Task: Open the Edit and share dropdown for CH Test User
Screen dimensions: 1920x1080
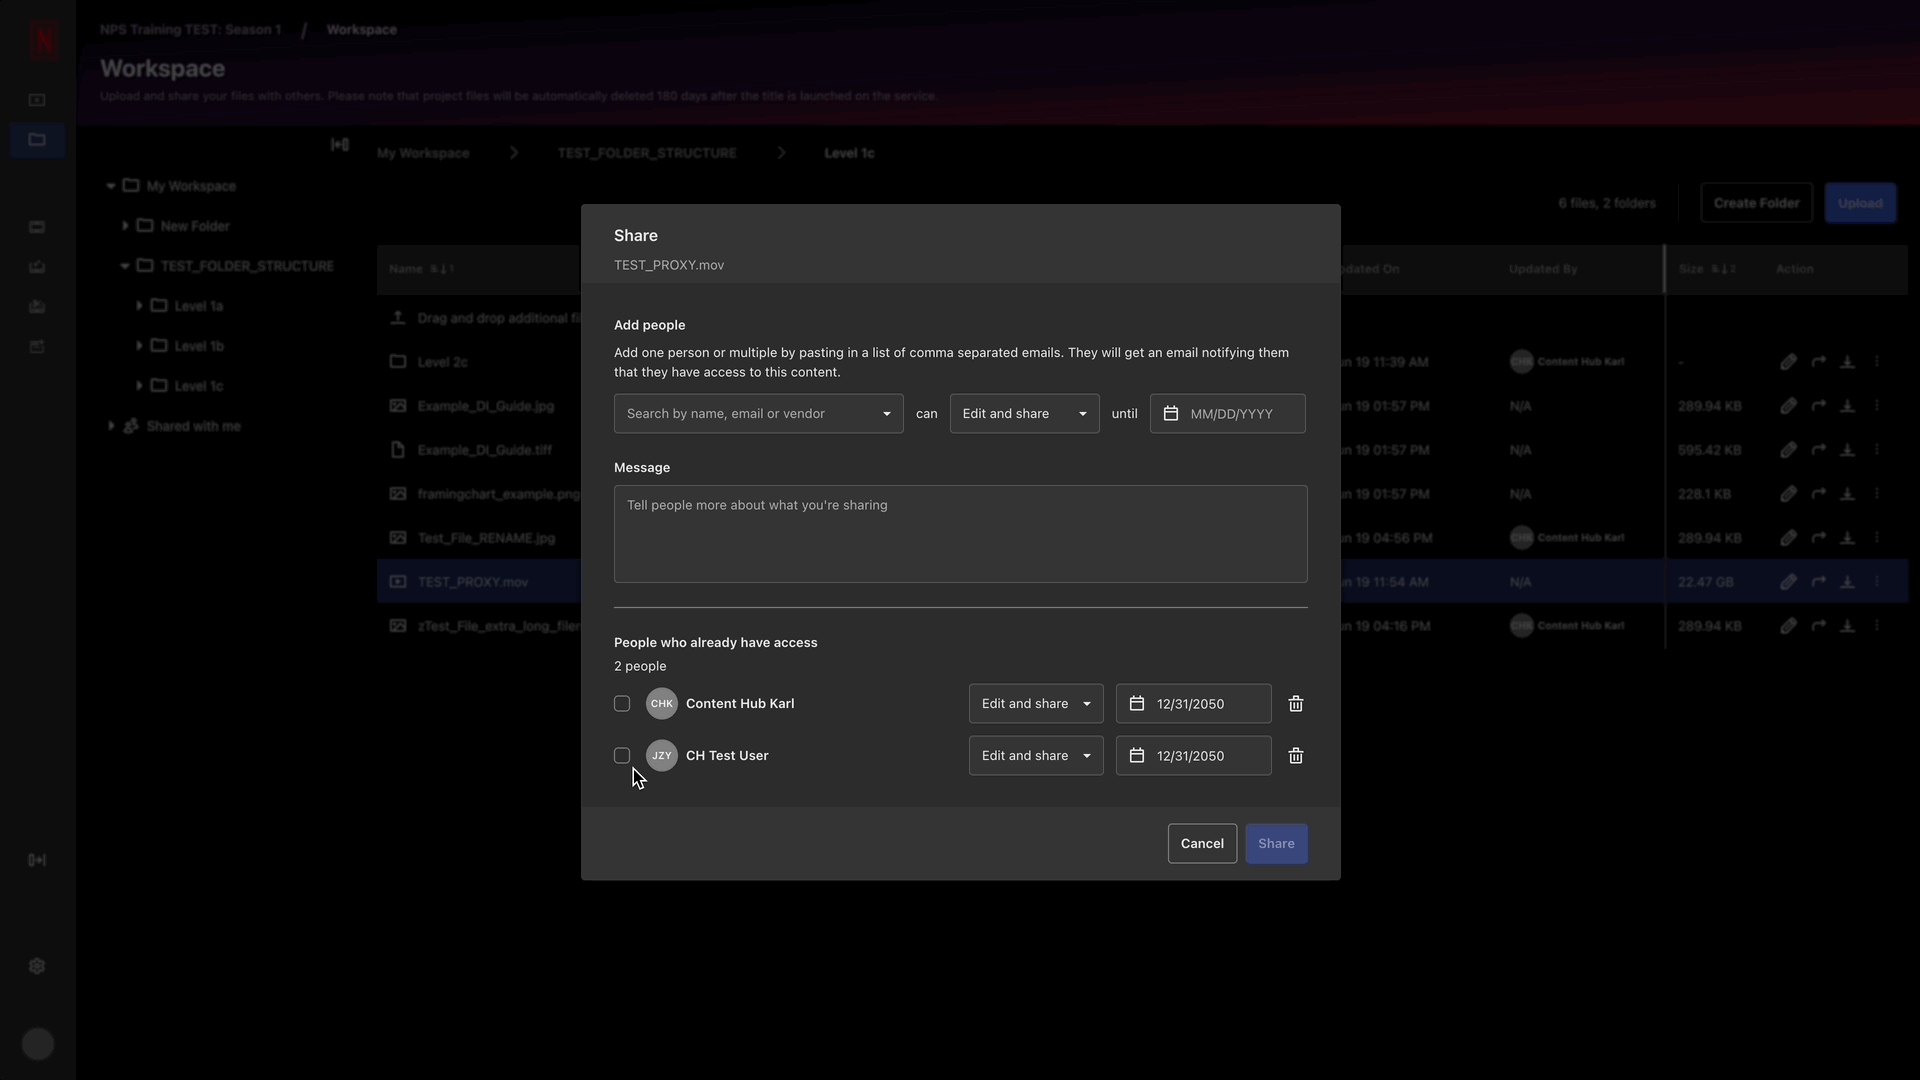Action: coord(1035,756)
